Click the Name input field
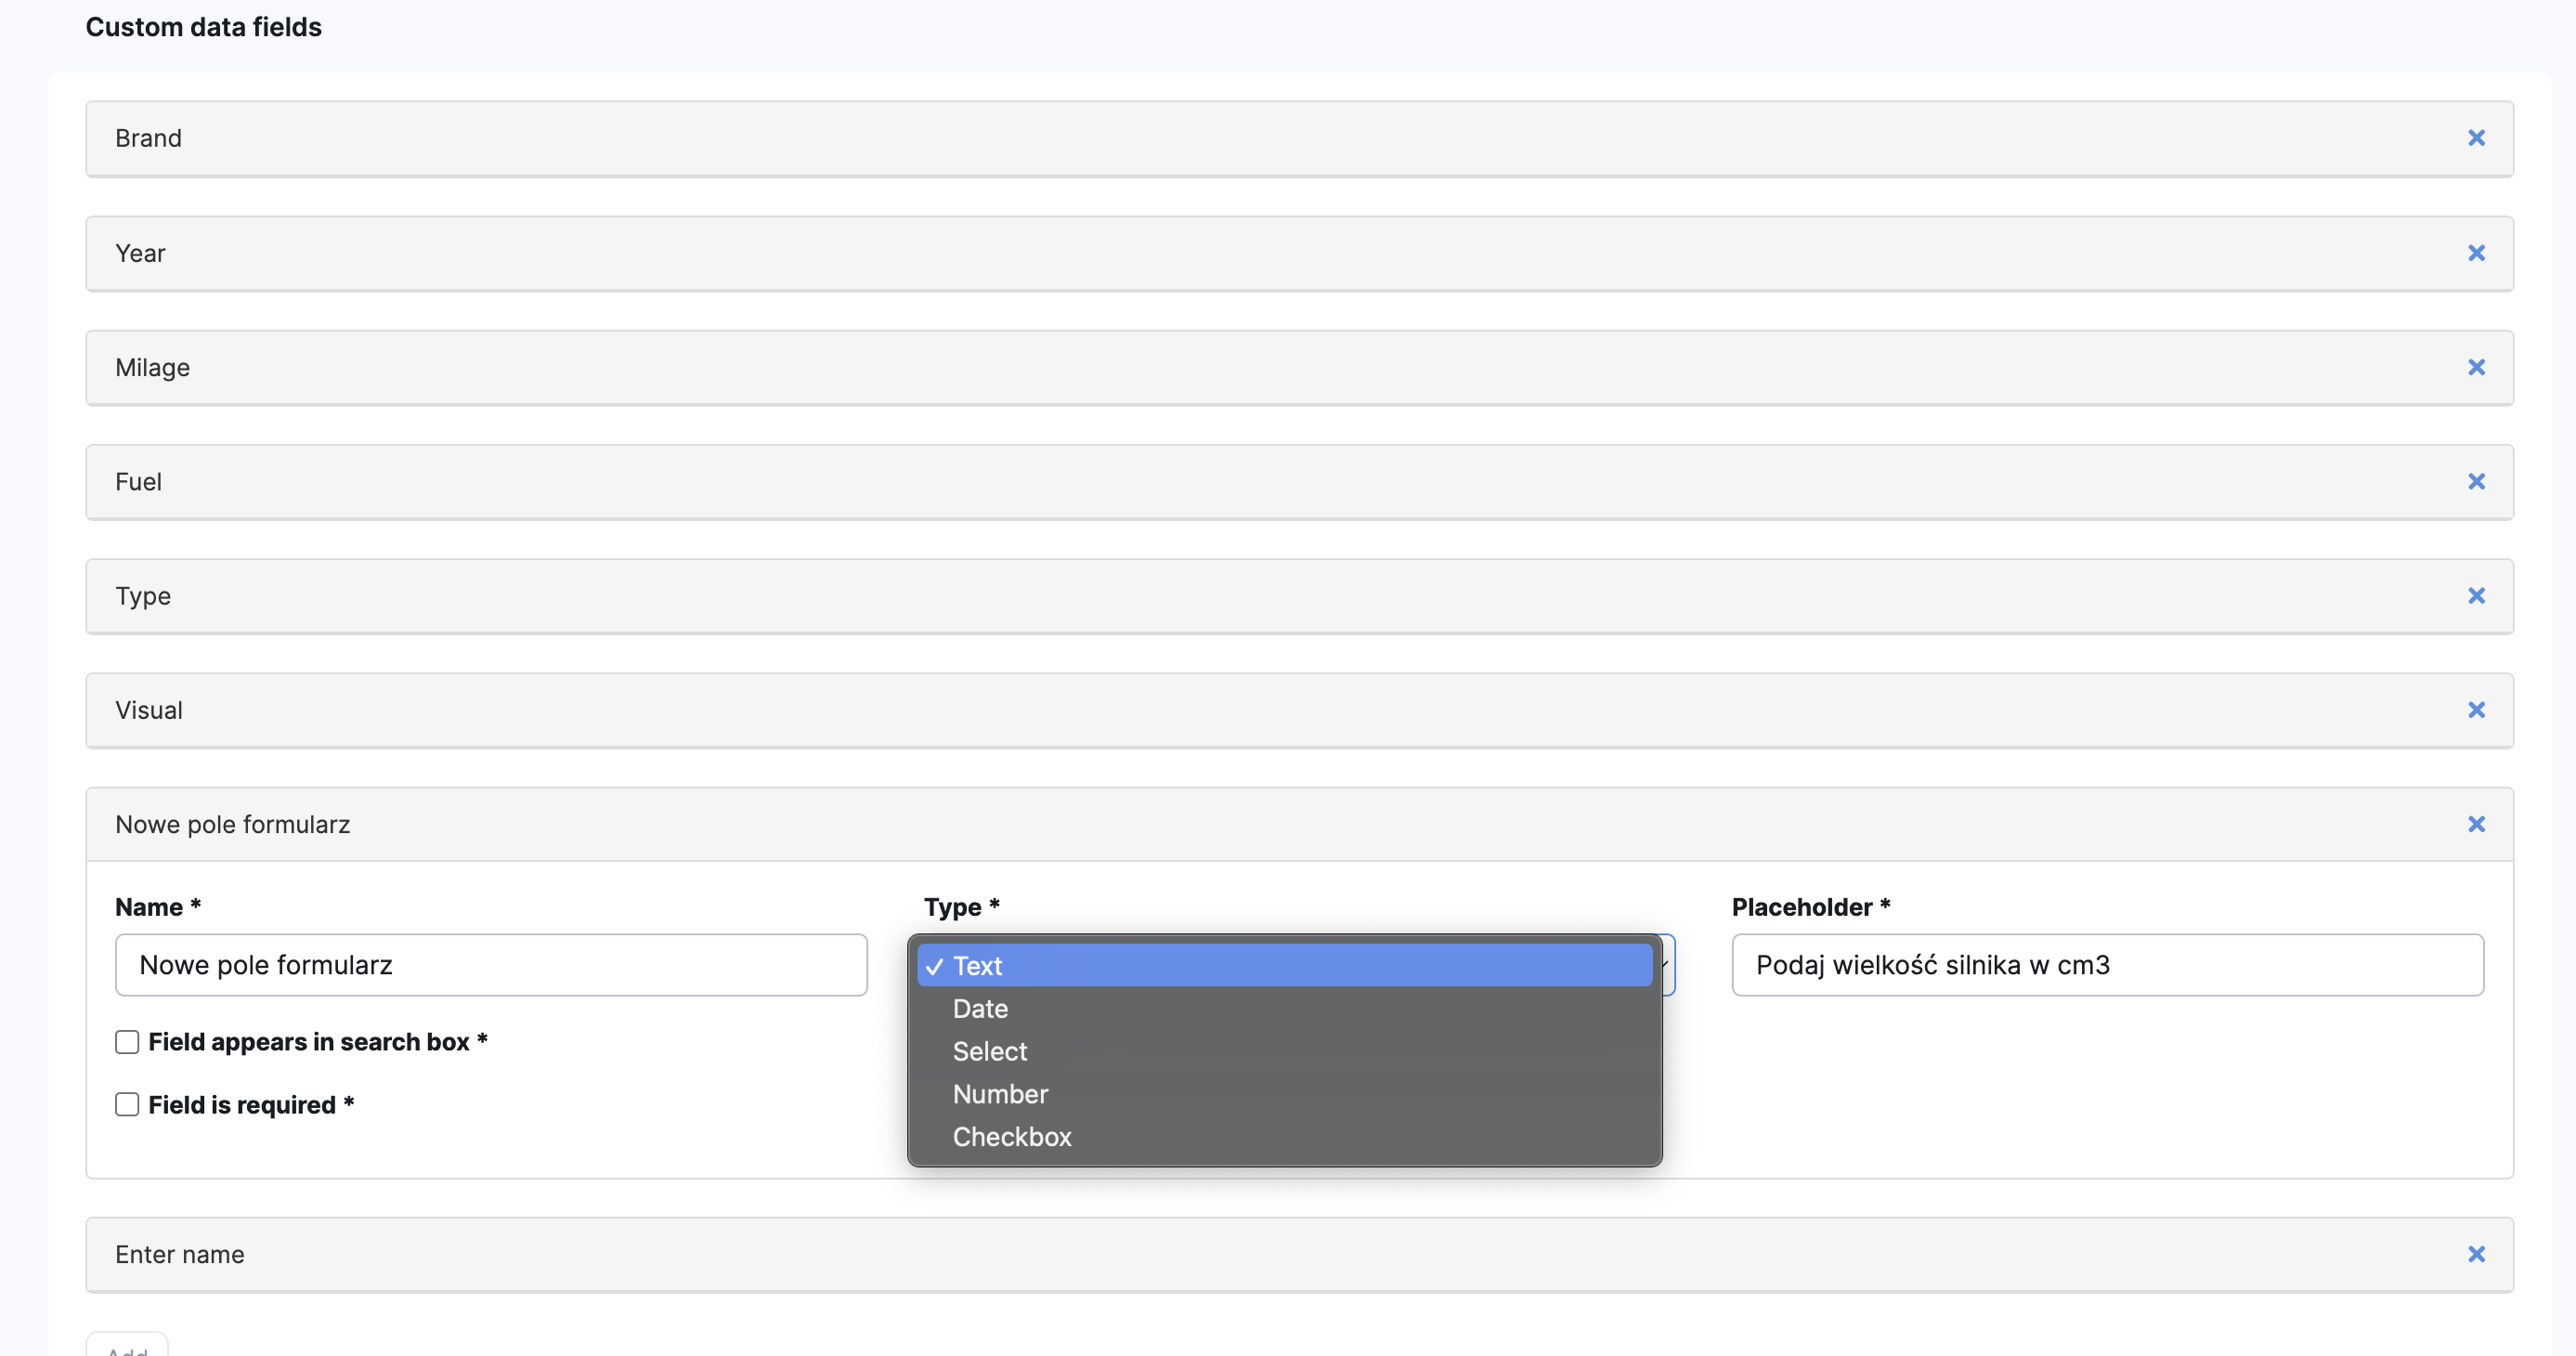This screenshot has height=1356, width=2576. pos(490,965)
